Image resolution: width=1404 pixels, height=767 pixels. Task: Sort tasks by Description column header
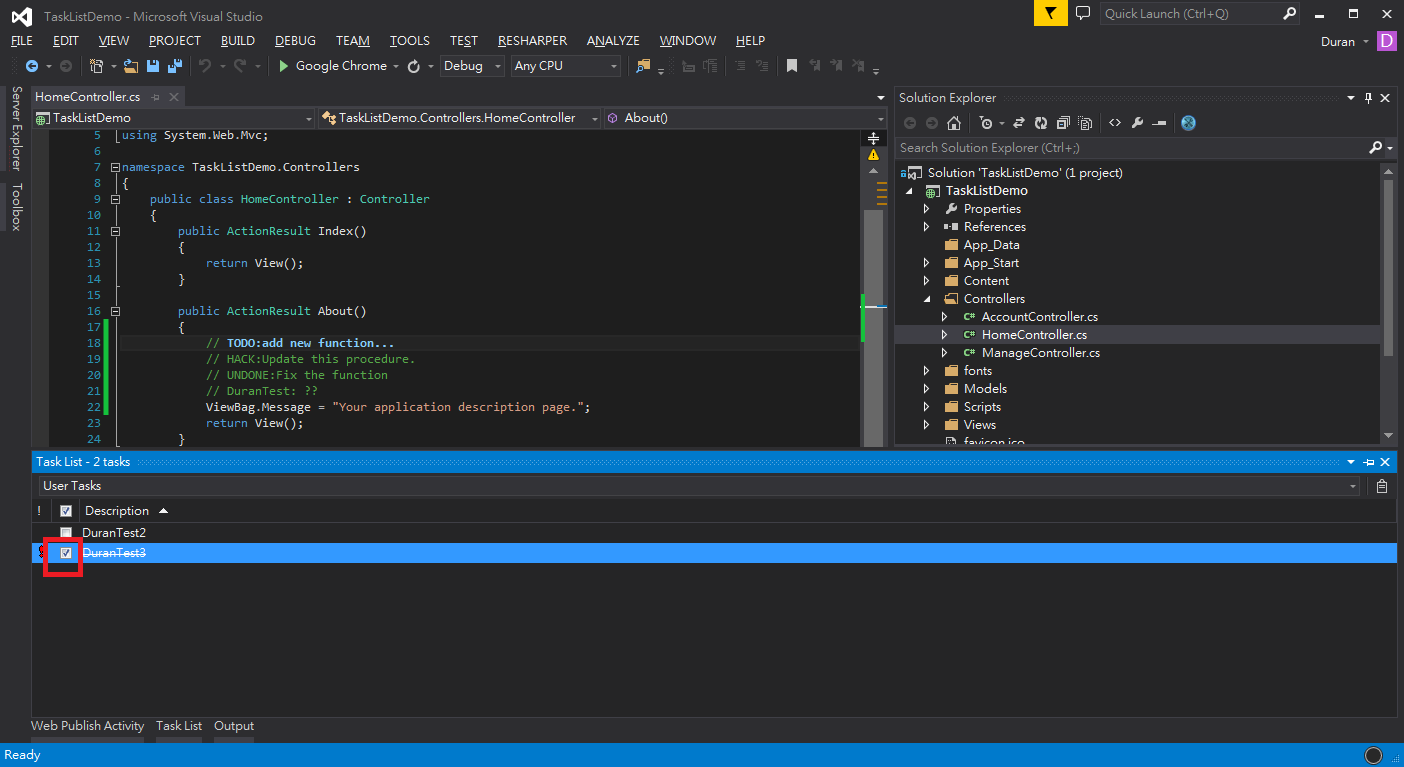tap(117, 511)
